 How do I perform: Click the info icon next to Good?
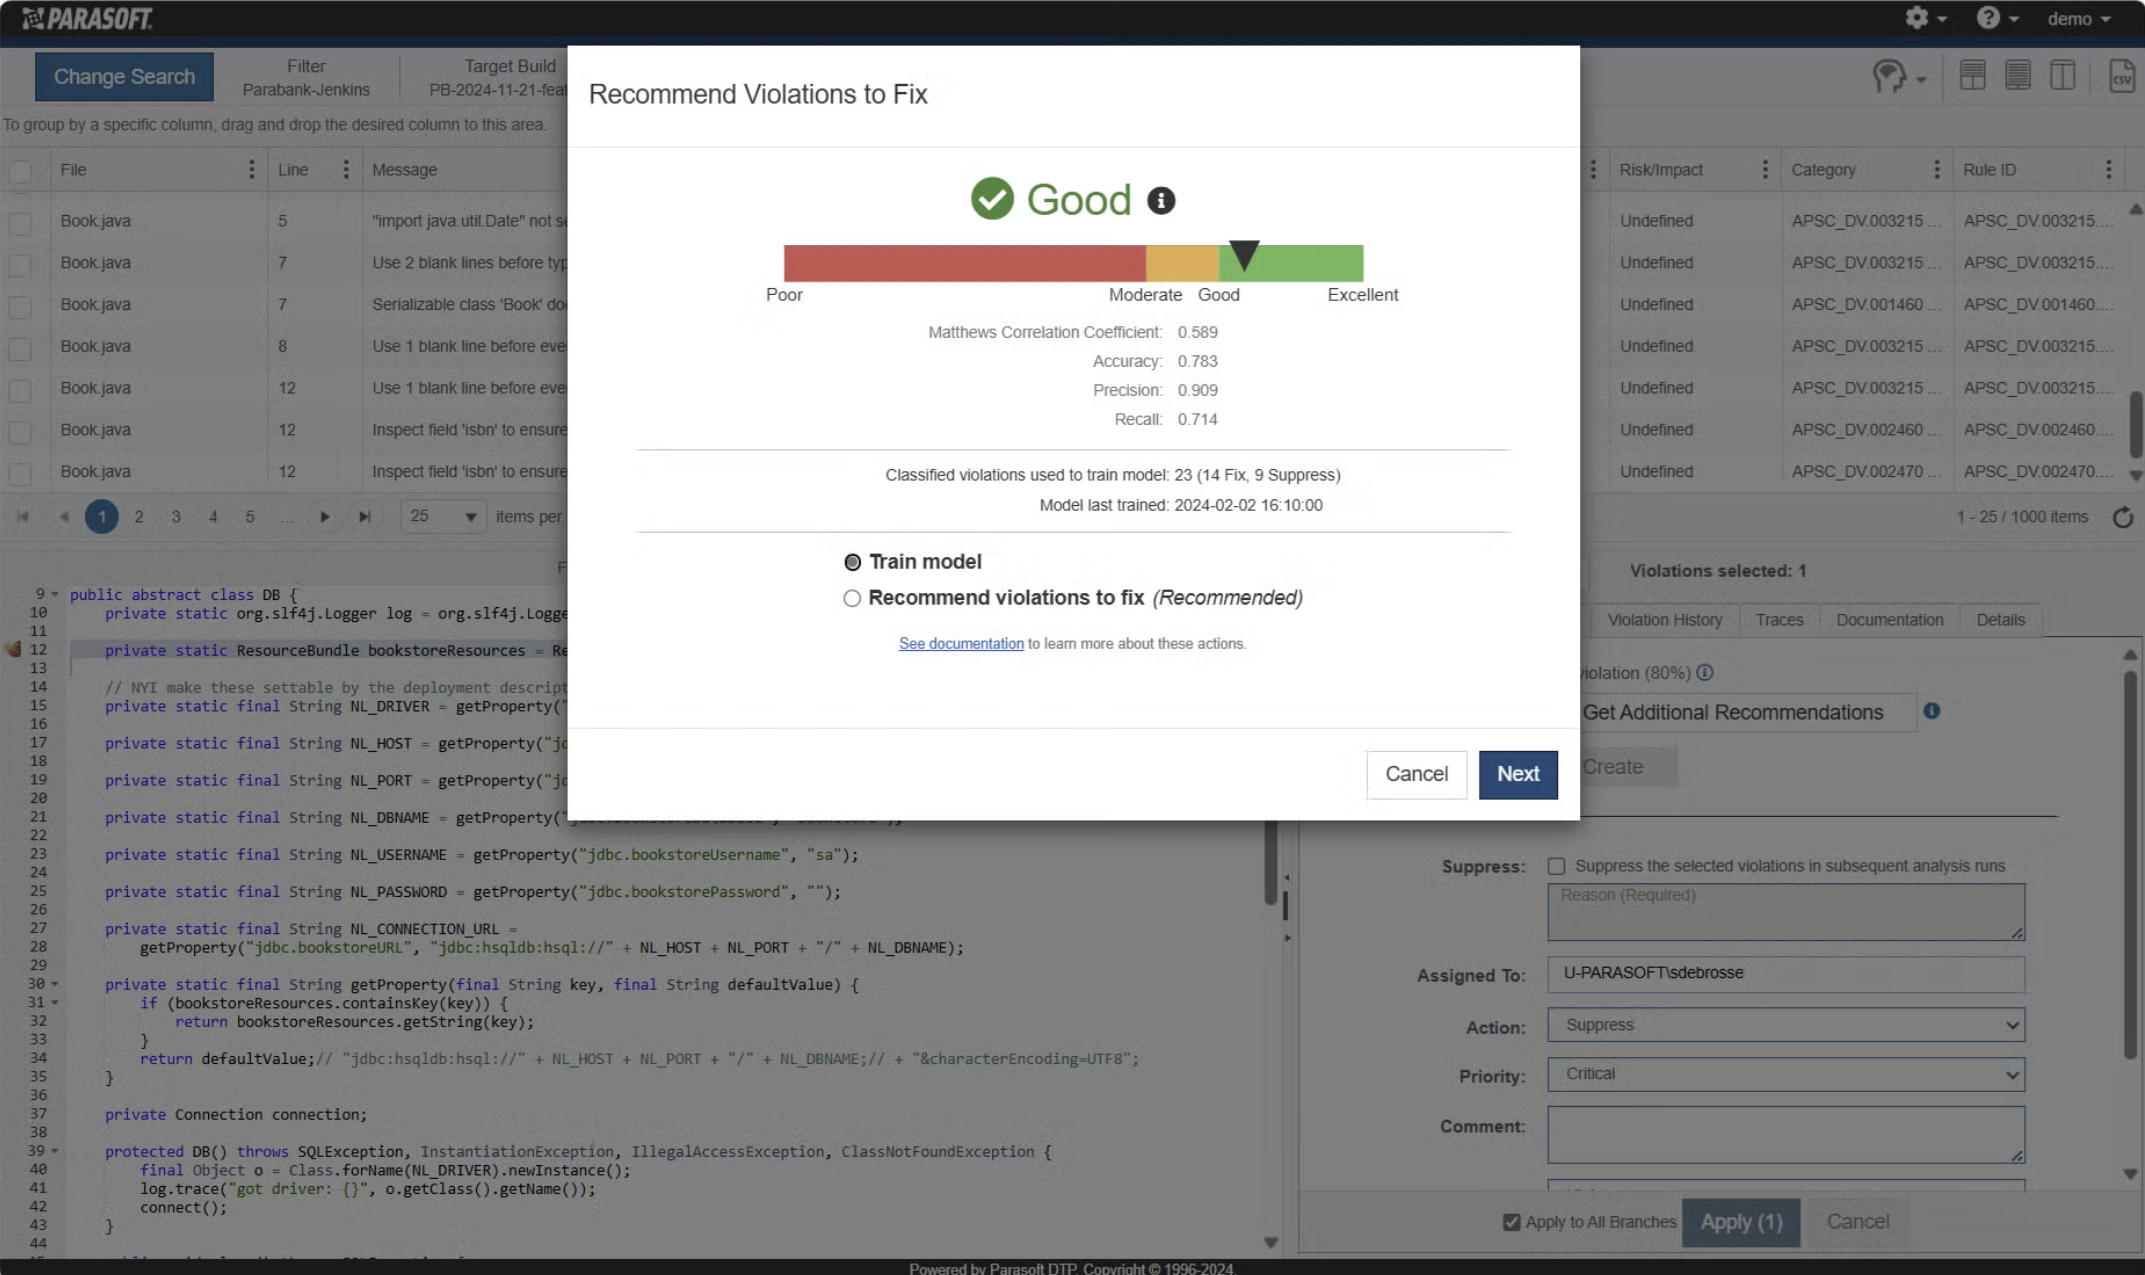pos(1160,201)
